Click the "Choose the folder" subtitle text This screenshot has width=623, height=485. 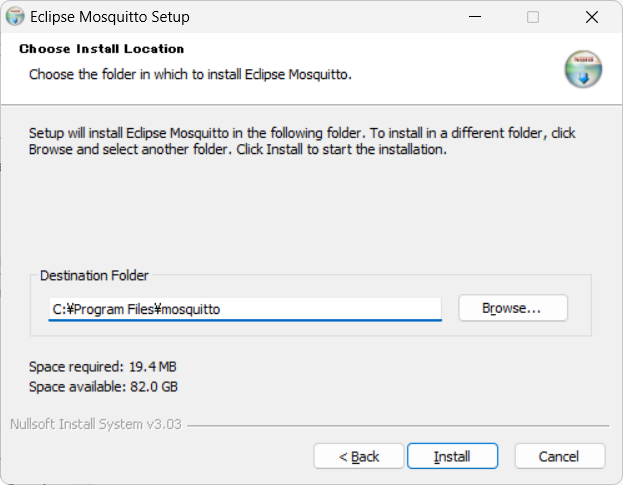point(190,74)
